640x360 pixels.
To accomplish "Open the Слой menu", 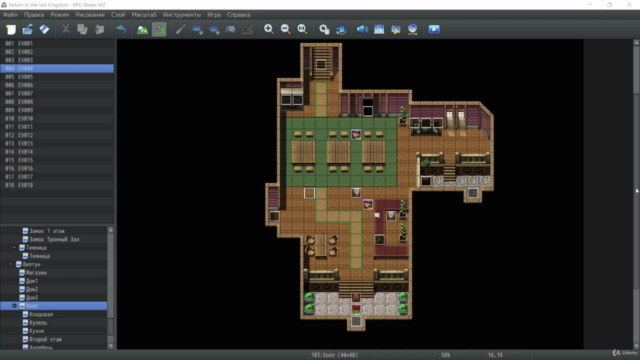I will pos(118,15).
